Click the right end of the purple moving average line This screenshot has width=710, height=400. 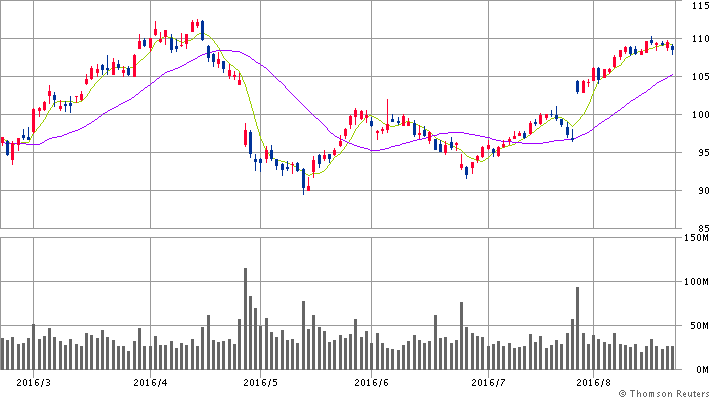pos(671,75)
